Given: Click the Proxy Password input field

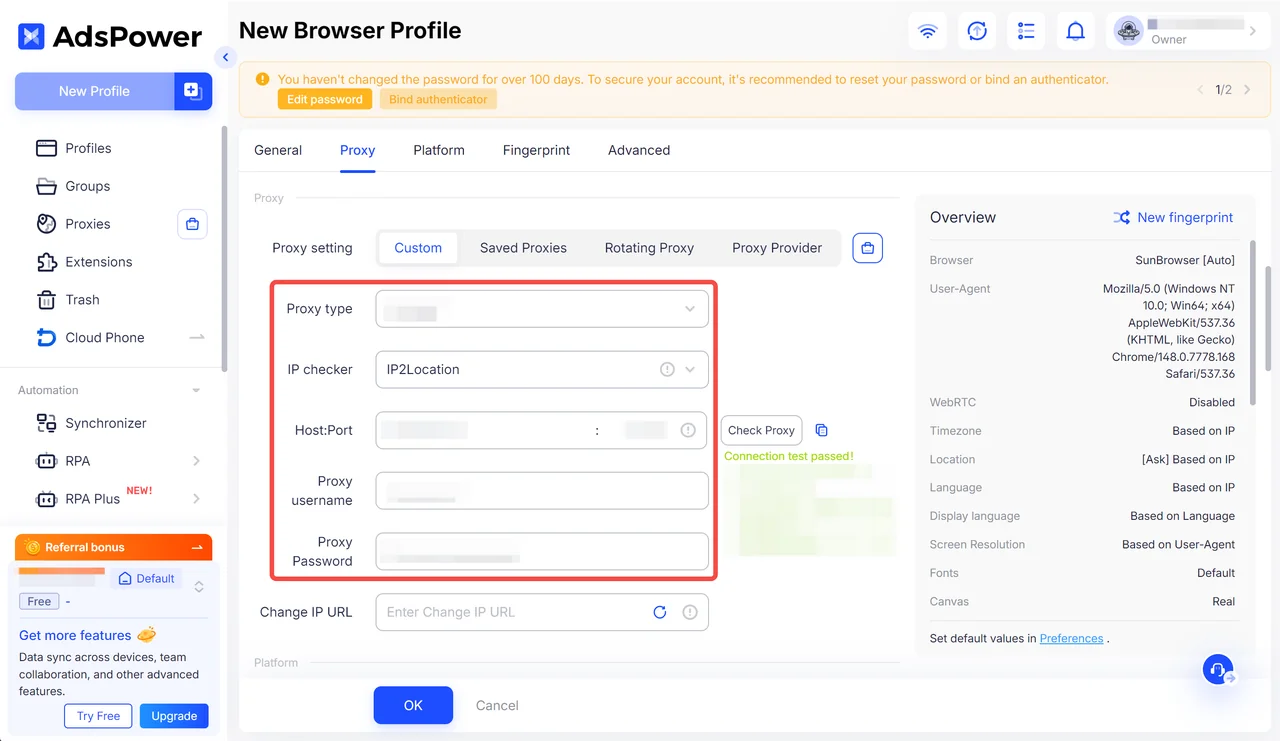Looking at the screenshot, I should pyautogui.click(x=542, y=551).
